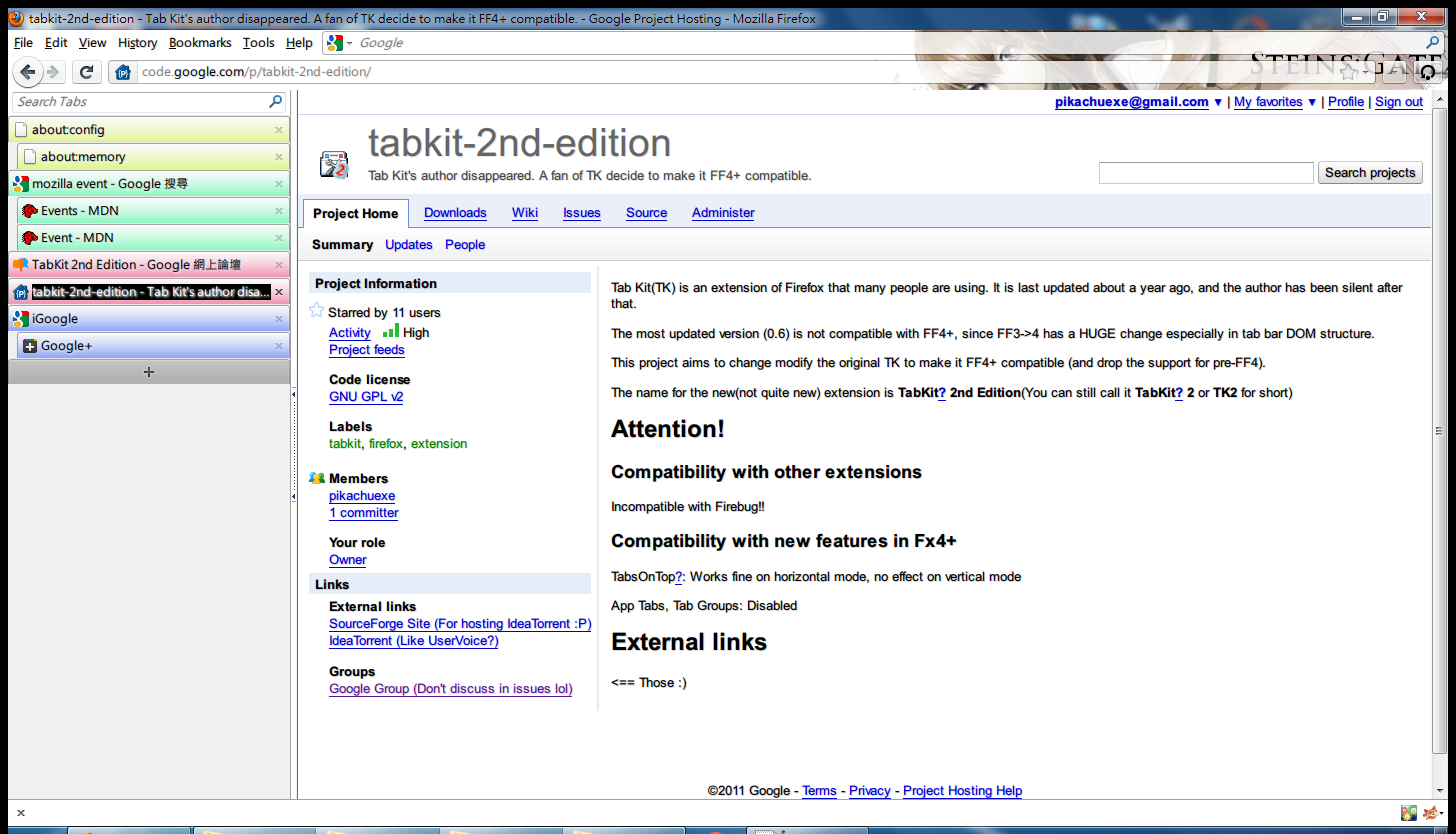Click the magnifier icon in the Search Tabs box
This screenshot has width=1456, height=834.
click(x=276, y=102)
